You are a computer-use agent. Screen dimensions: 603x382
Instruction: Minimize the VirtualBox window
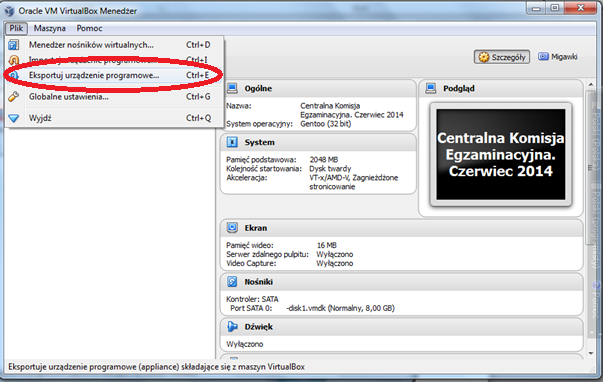click(x=536, y=8)
